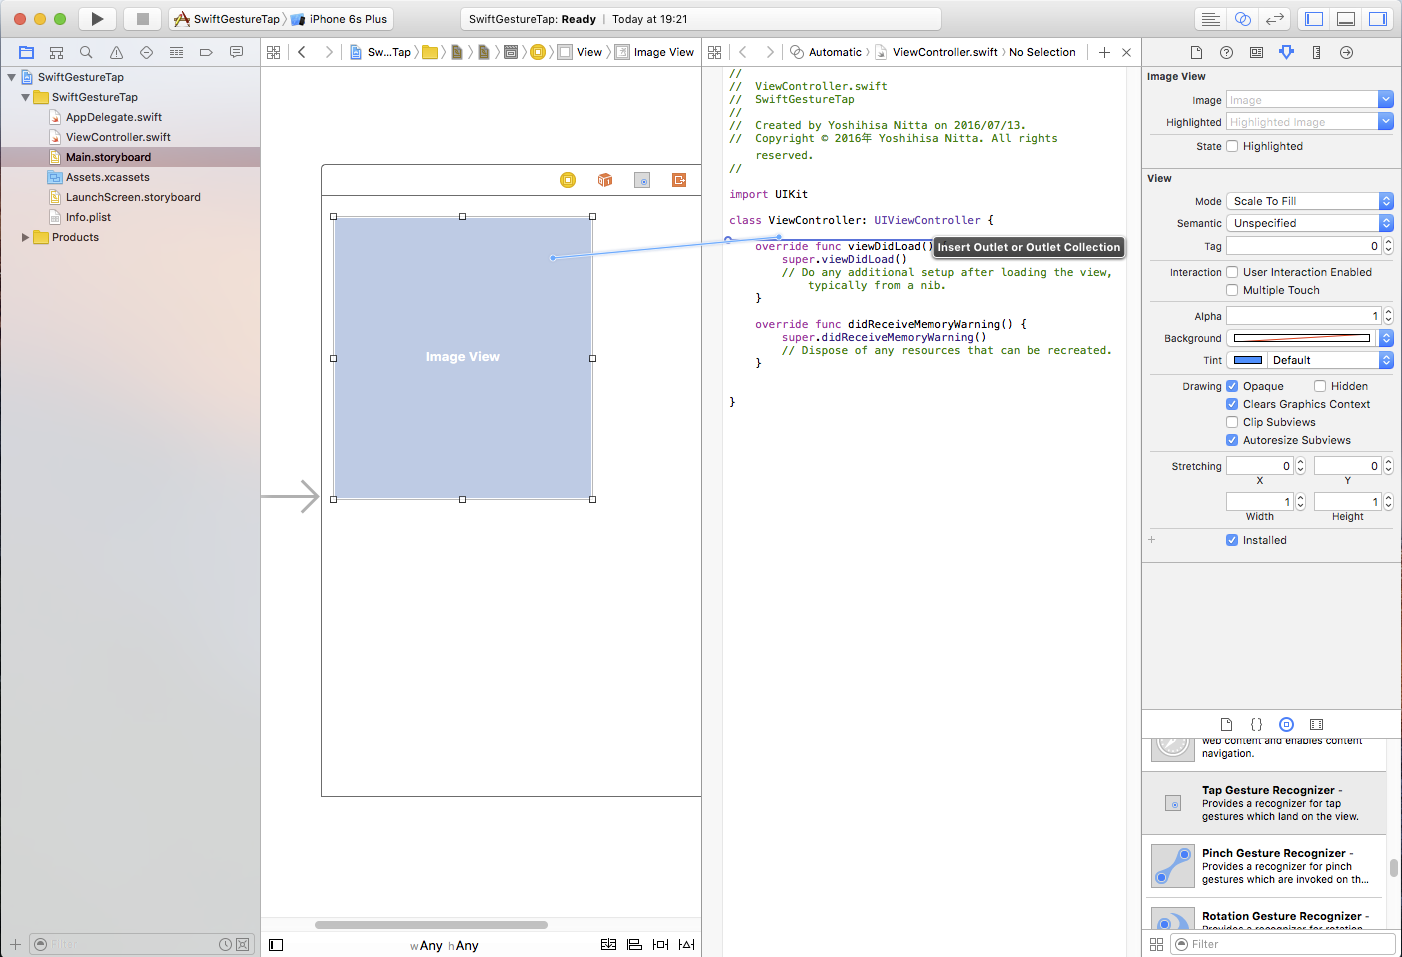The width and height of the screenshot is (1402, 957).
Task: Click the Background color swatch
Action: pyautogui.click(x=1301, y=338)
